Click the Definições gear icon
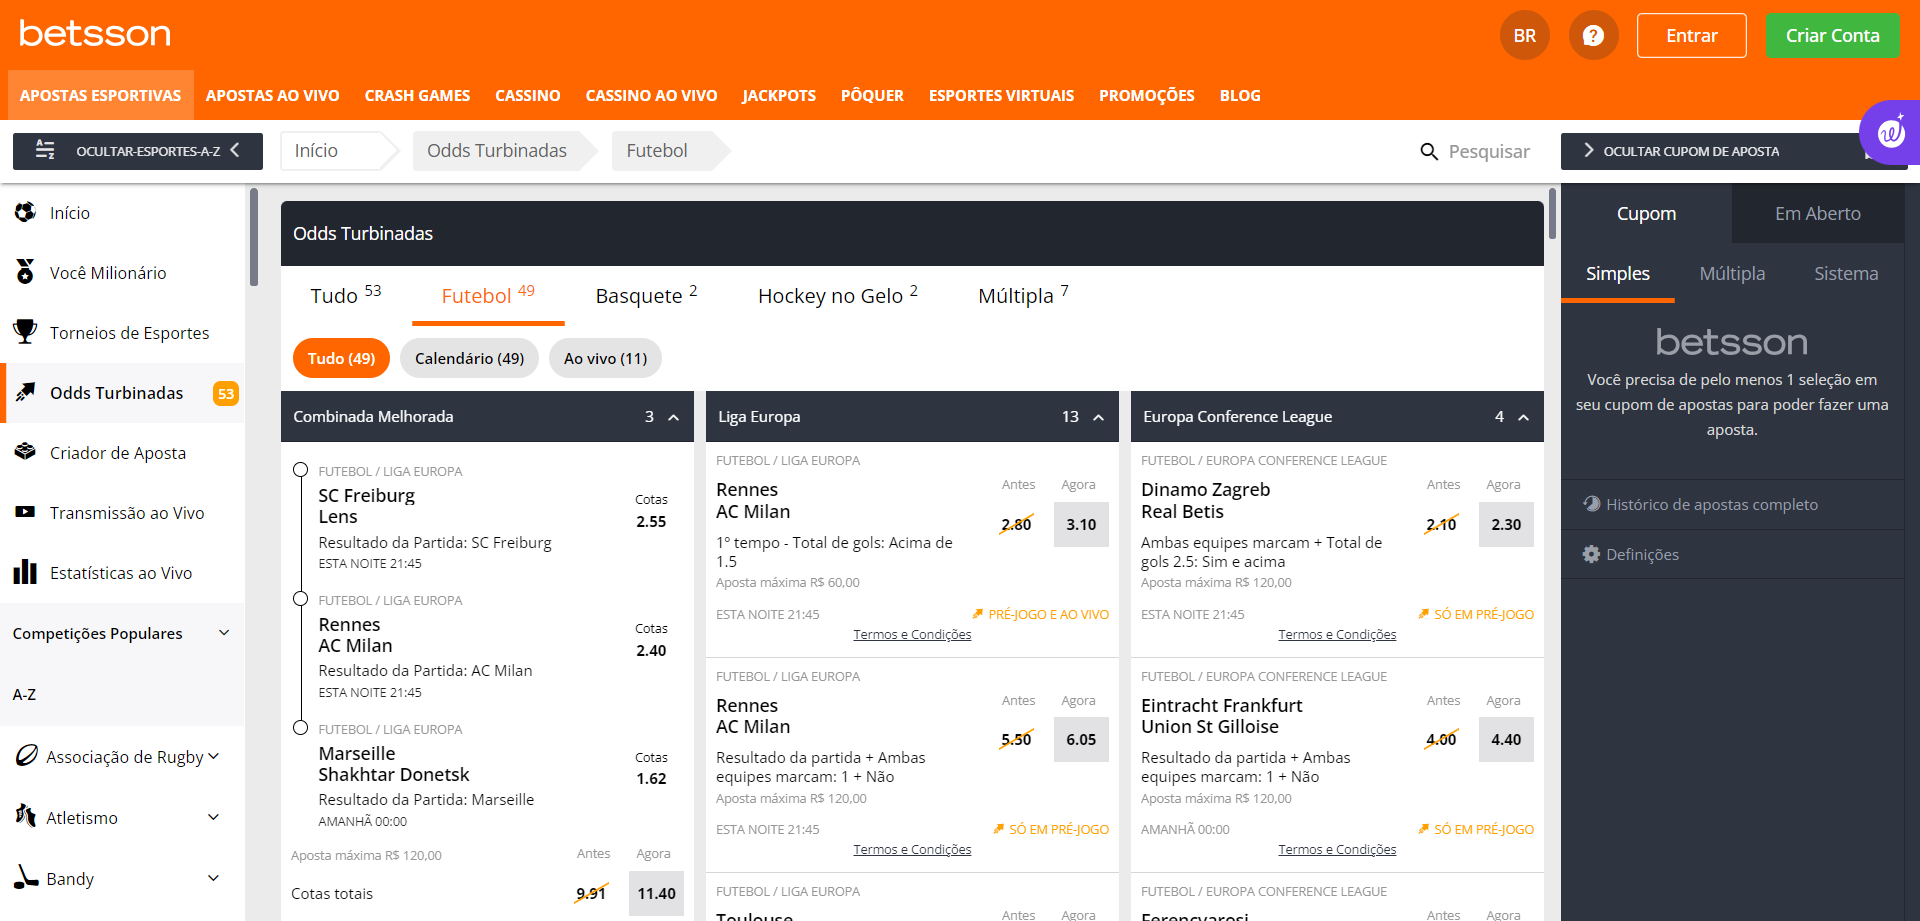 [x=1591, y=554]
